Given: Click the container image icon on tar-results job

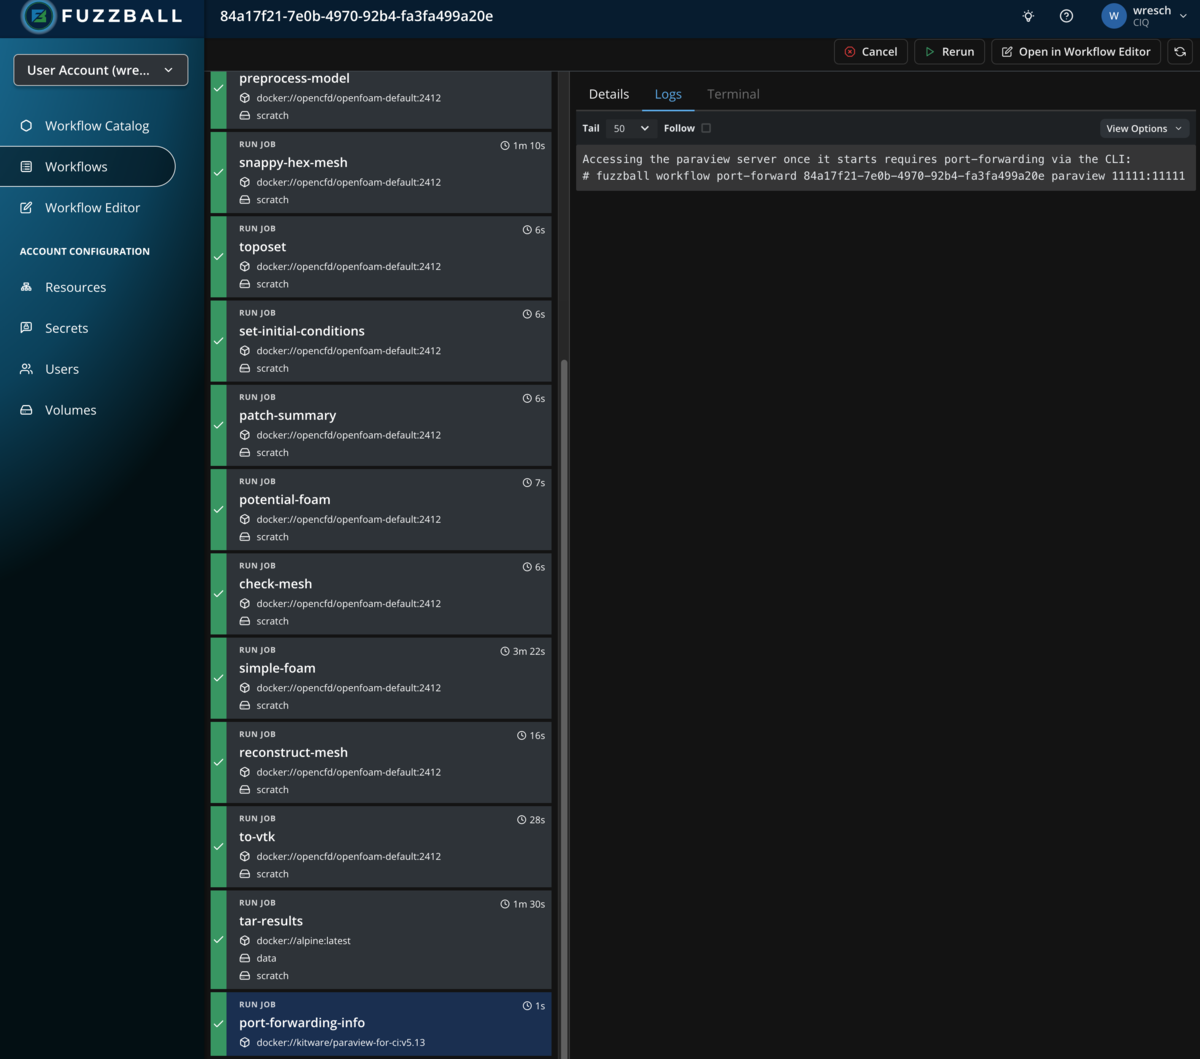Looking at the screenshot, I should [x=243, y=940].
